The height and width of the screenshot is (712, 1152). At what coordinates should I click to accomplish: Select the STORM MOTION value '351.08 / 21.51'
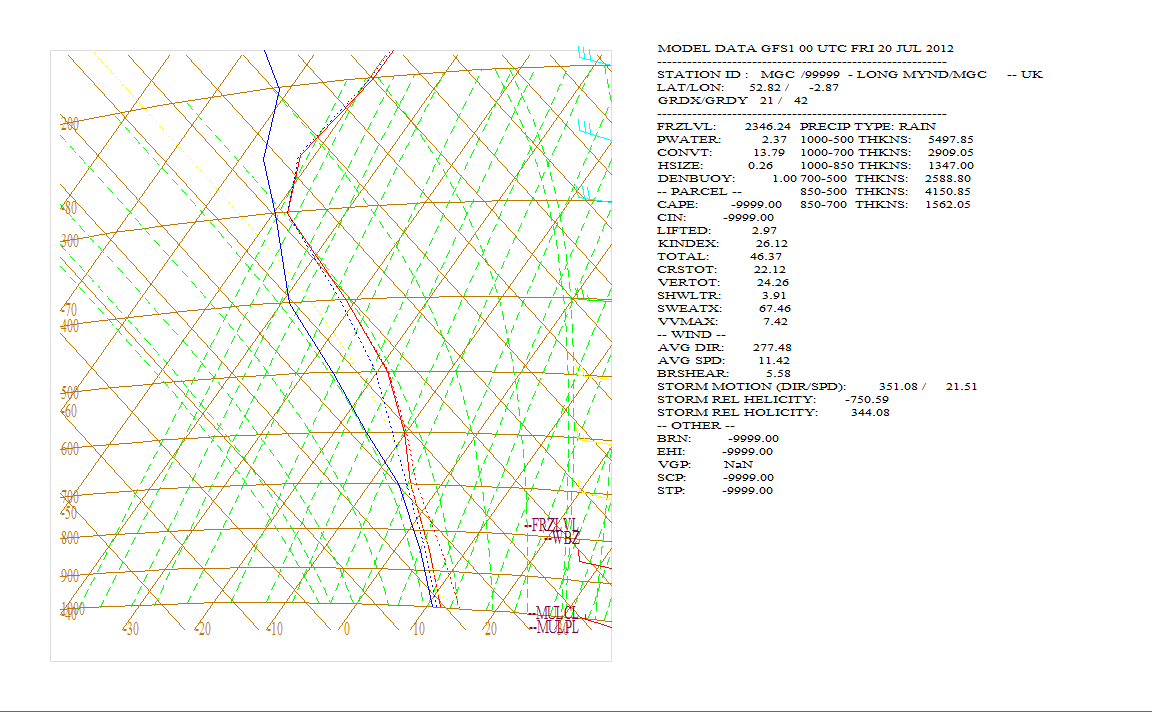pyautogui.click(x=928, y=386)
